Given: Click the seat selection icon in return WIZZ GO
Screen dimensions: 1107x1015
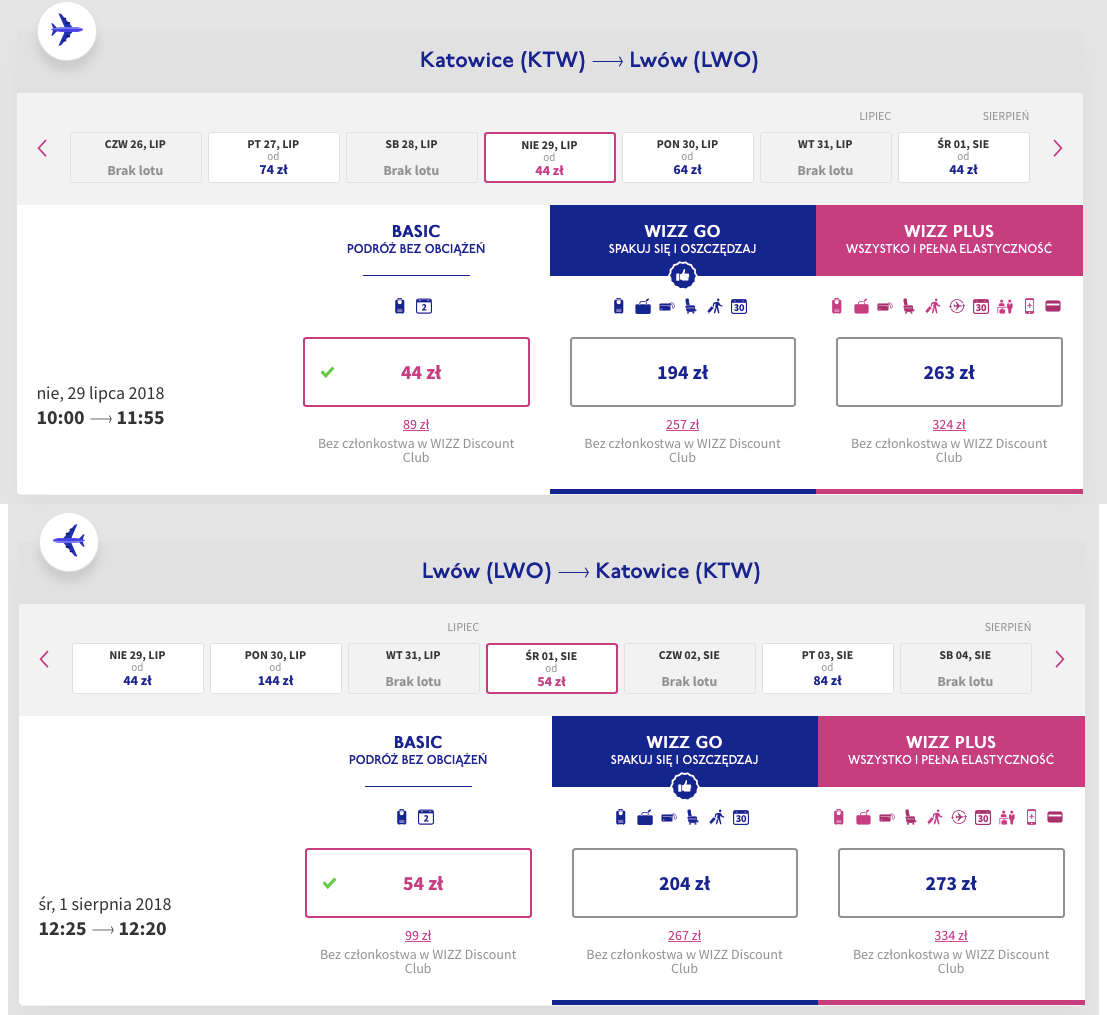Looking at the screenshot, I should pyautogui.click(x=693, y=817).
